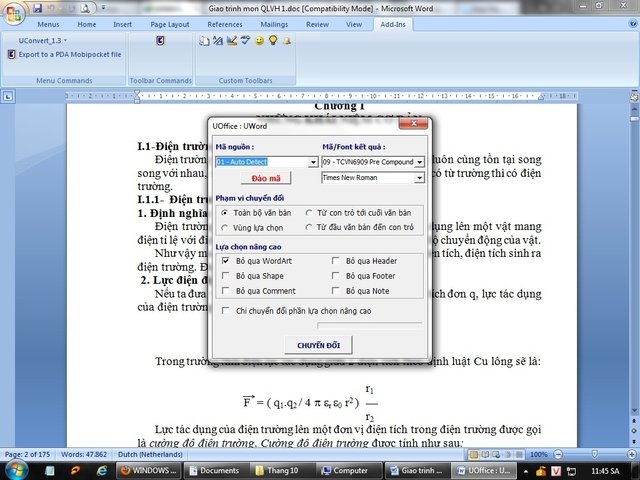Click the documents icon in Custom Toolbars

204,40
